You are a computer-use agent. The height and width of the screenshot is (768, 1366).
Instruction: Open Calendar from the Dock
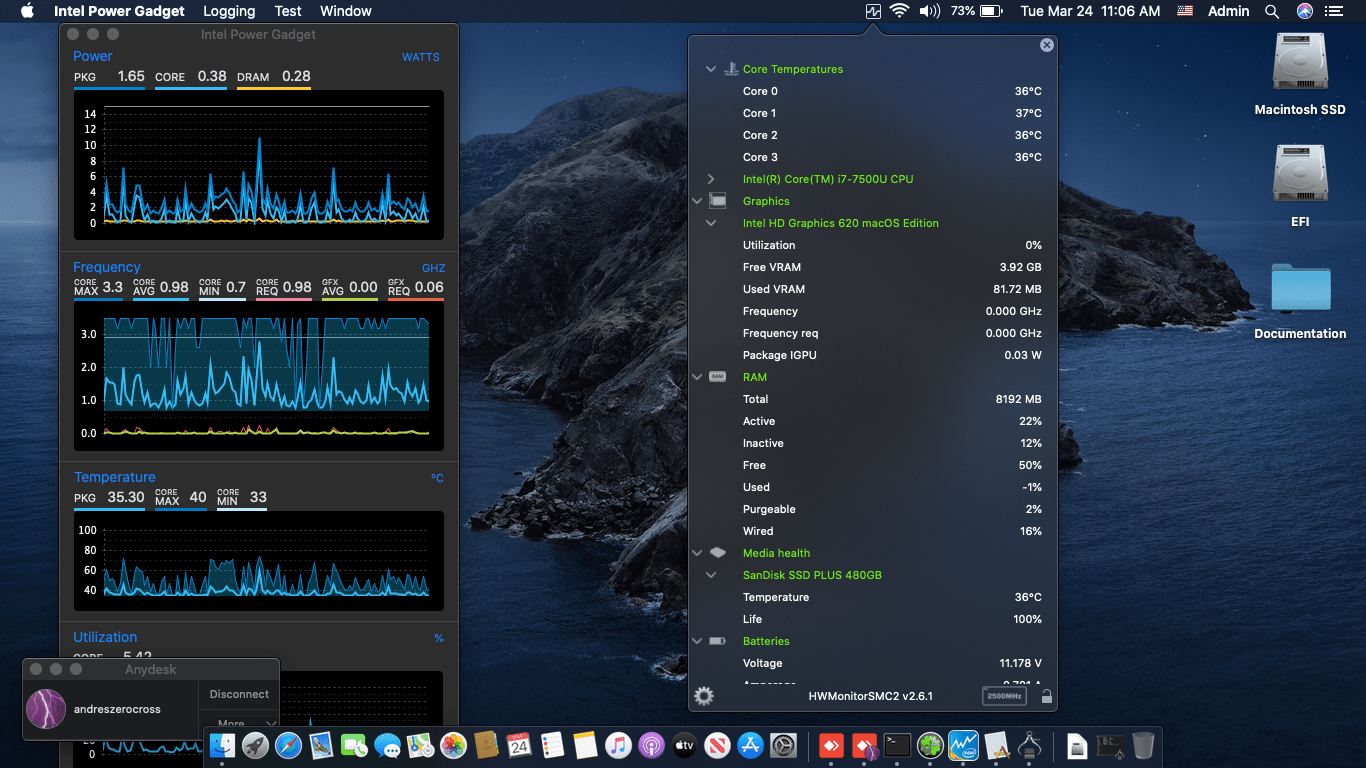pos(519,745)
